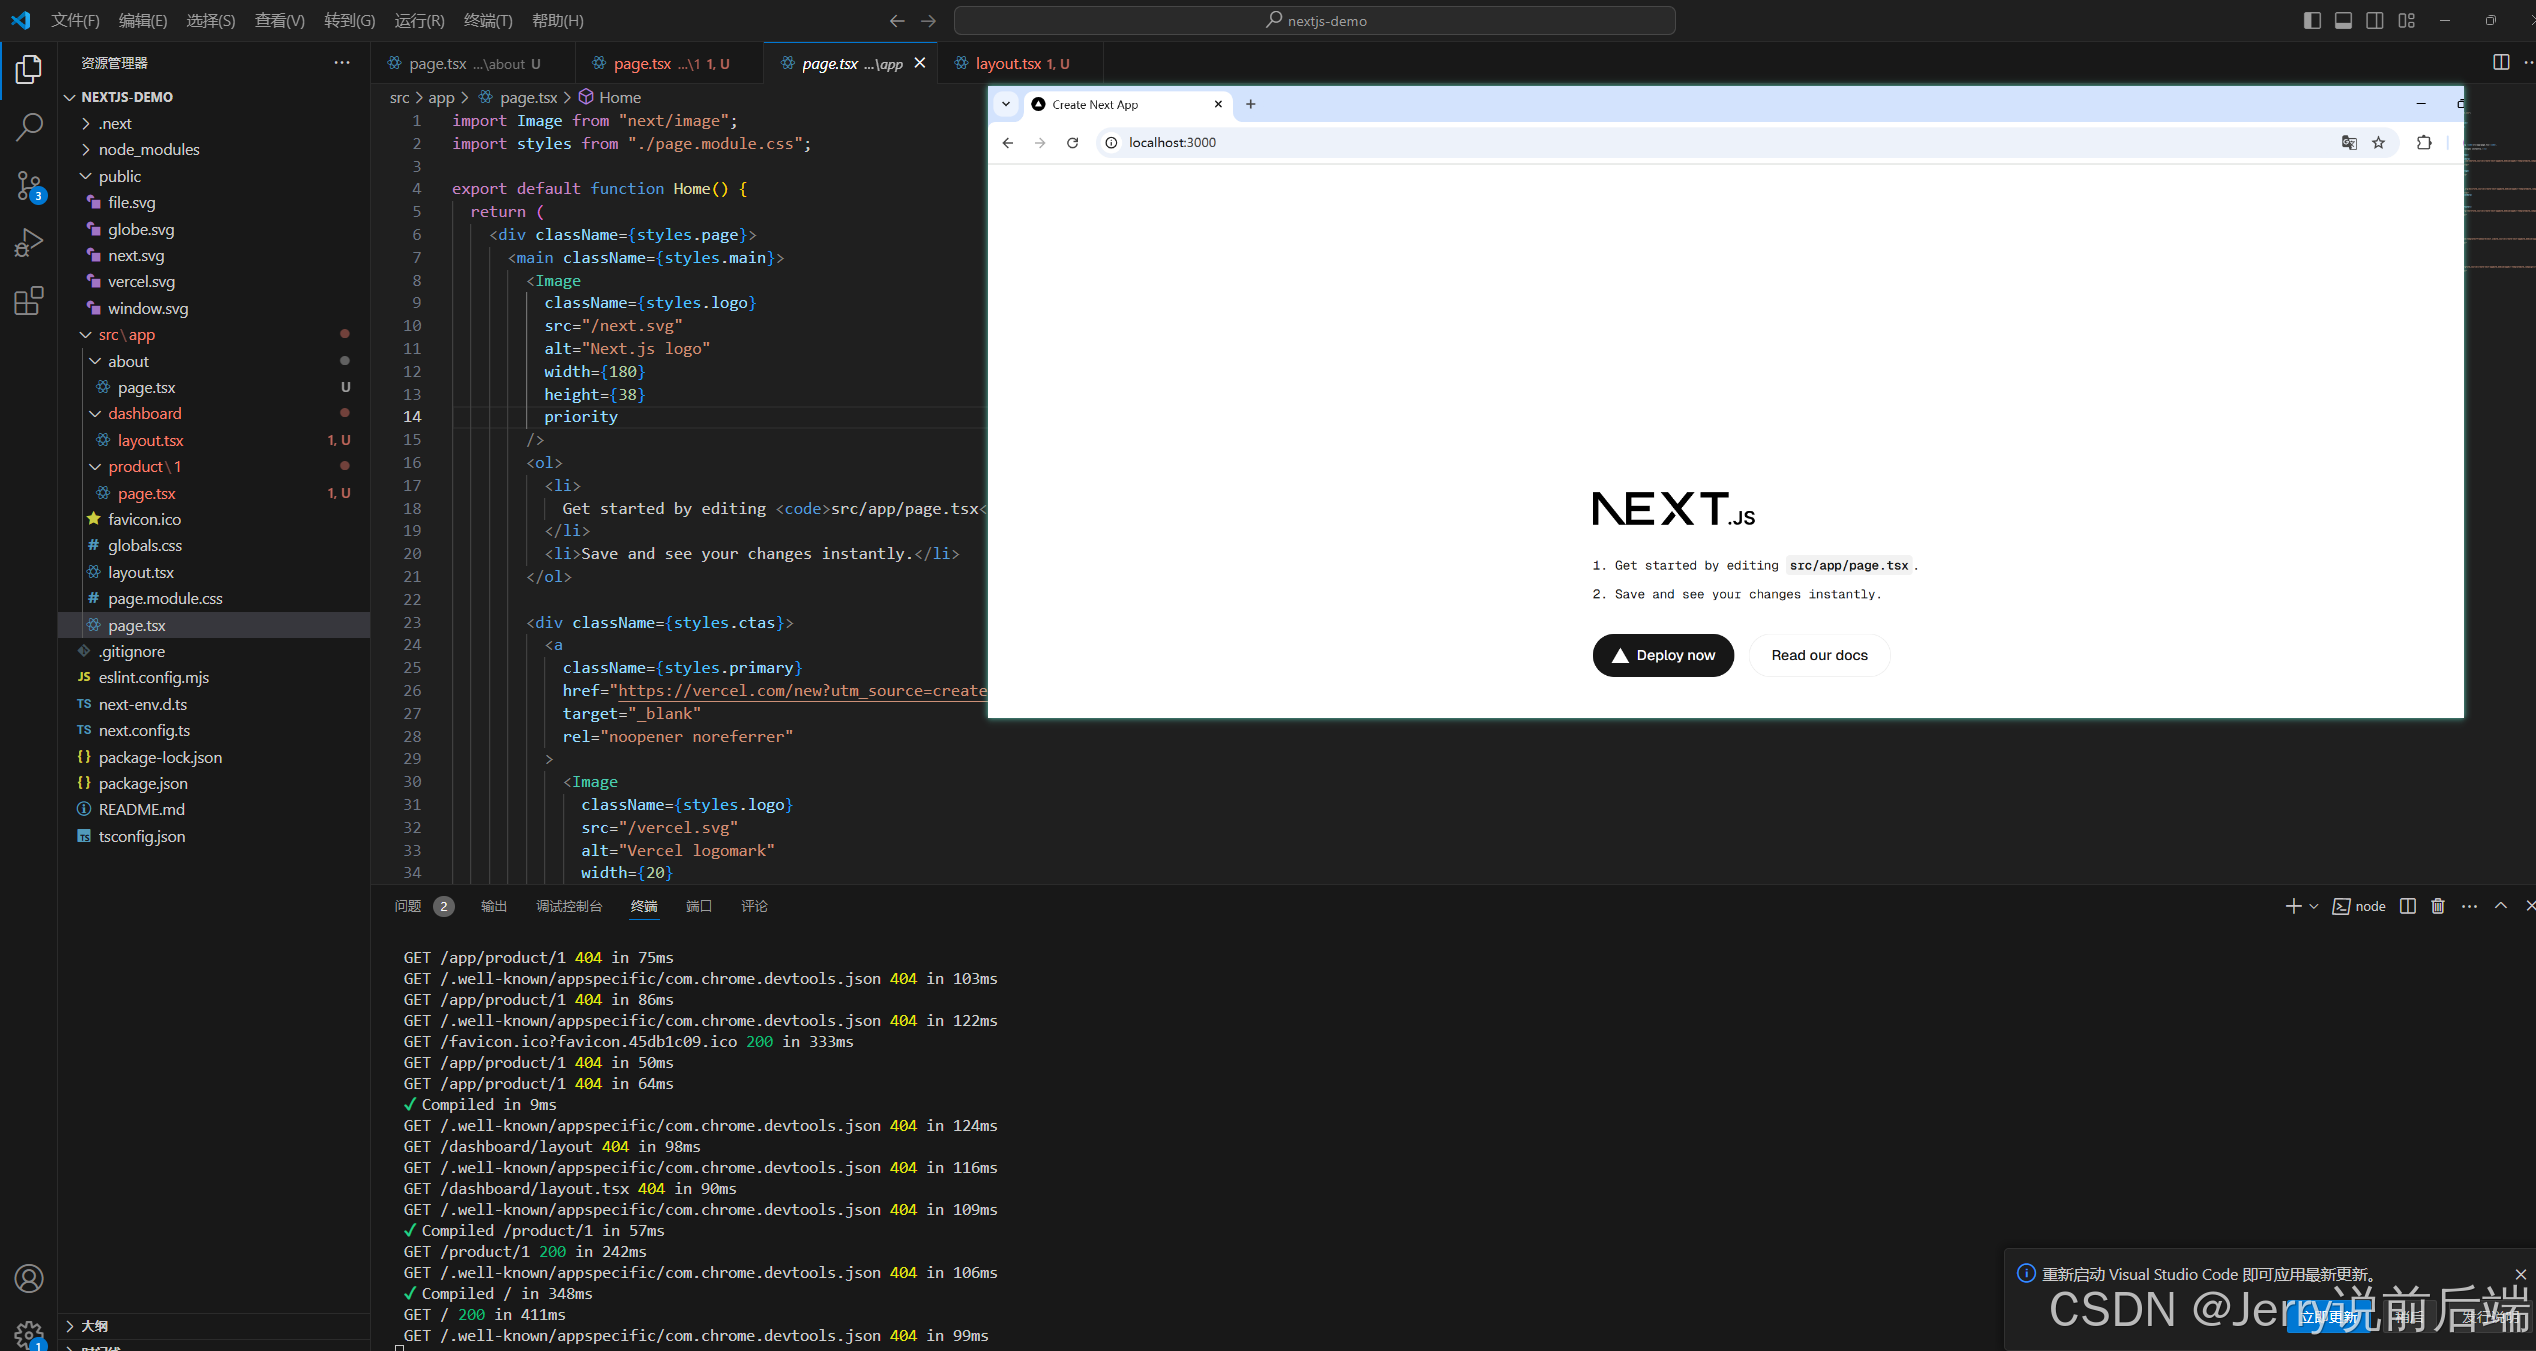
Task: Bookmark the page with the star icon
Action: click(x=2379, y=143)
